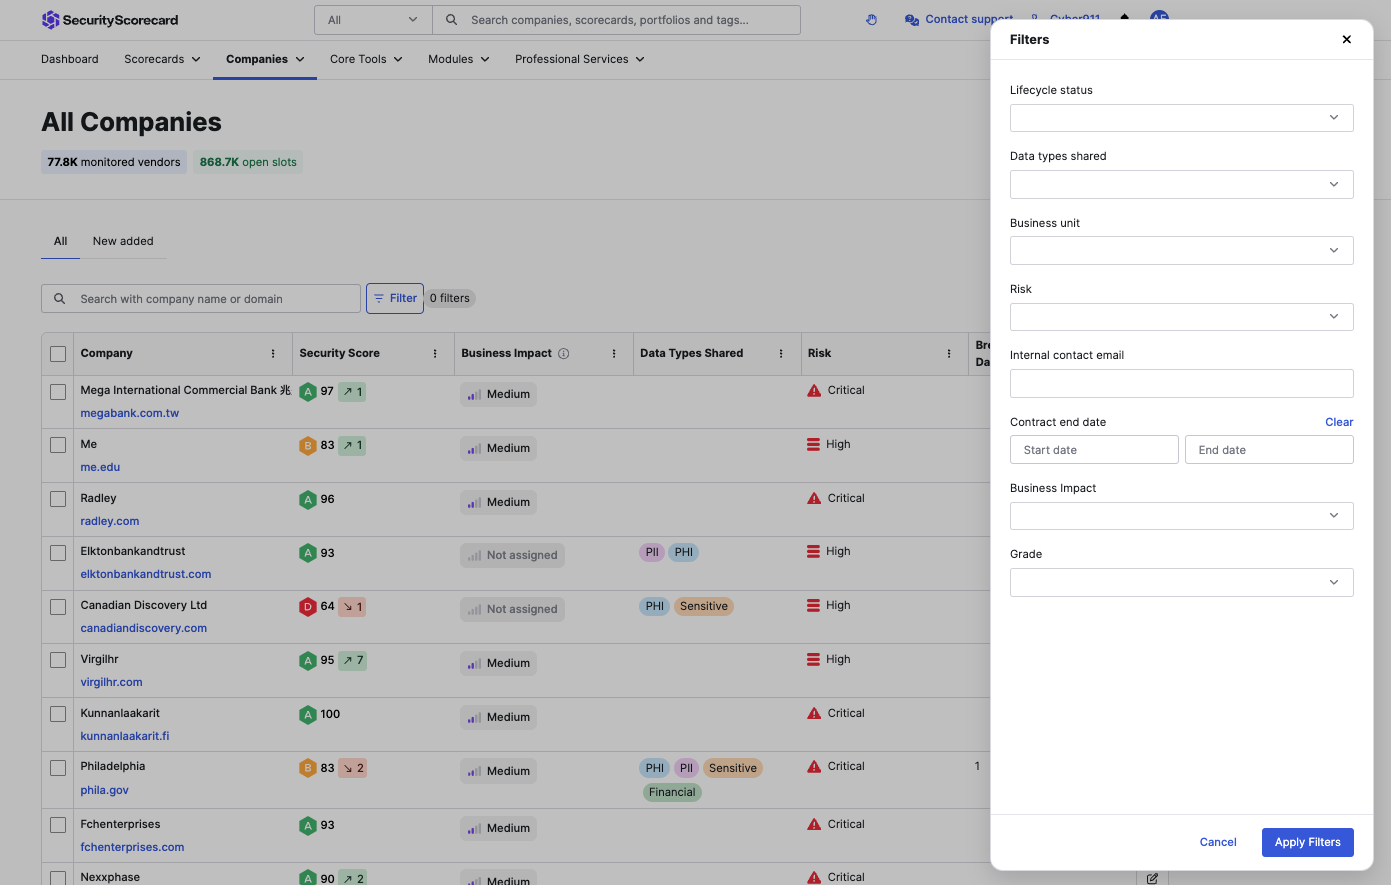This screenshot has height=885, width=1391.
Task: Open the Business Impact column options menu
Action: (614, 354)
